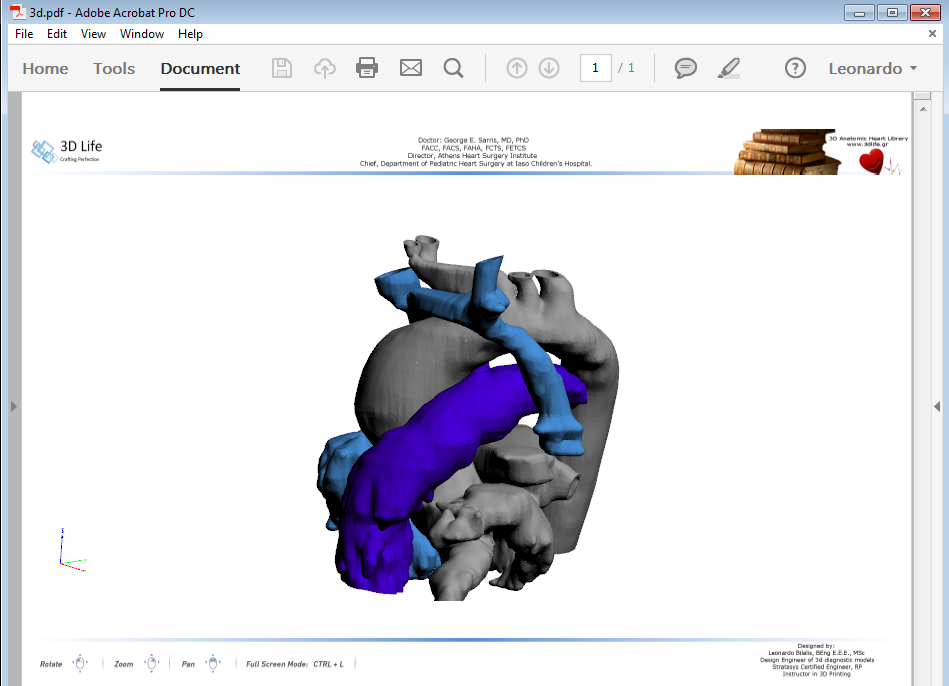Open the Leonardo account dropdown

point(872,68)
